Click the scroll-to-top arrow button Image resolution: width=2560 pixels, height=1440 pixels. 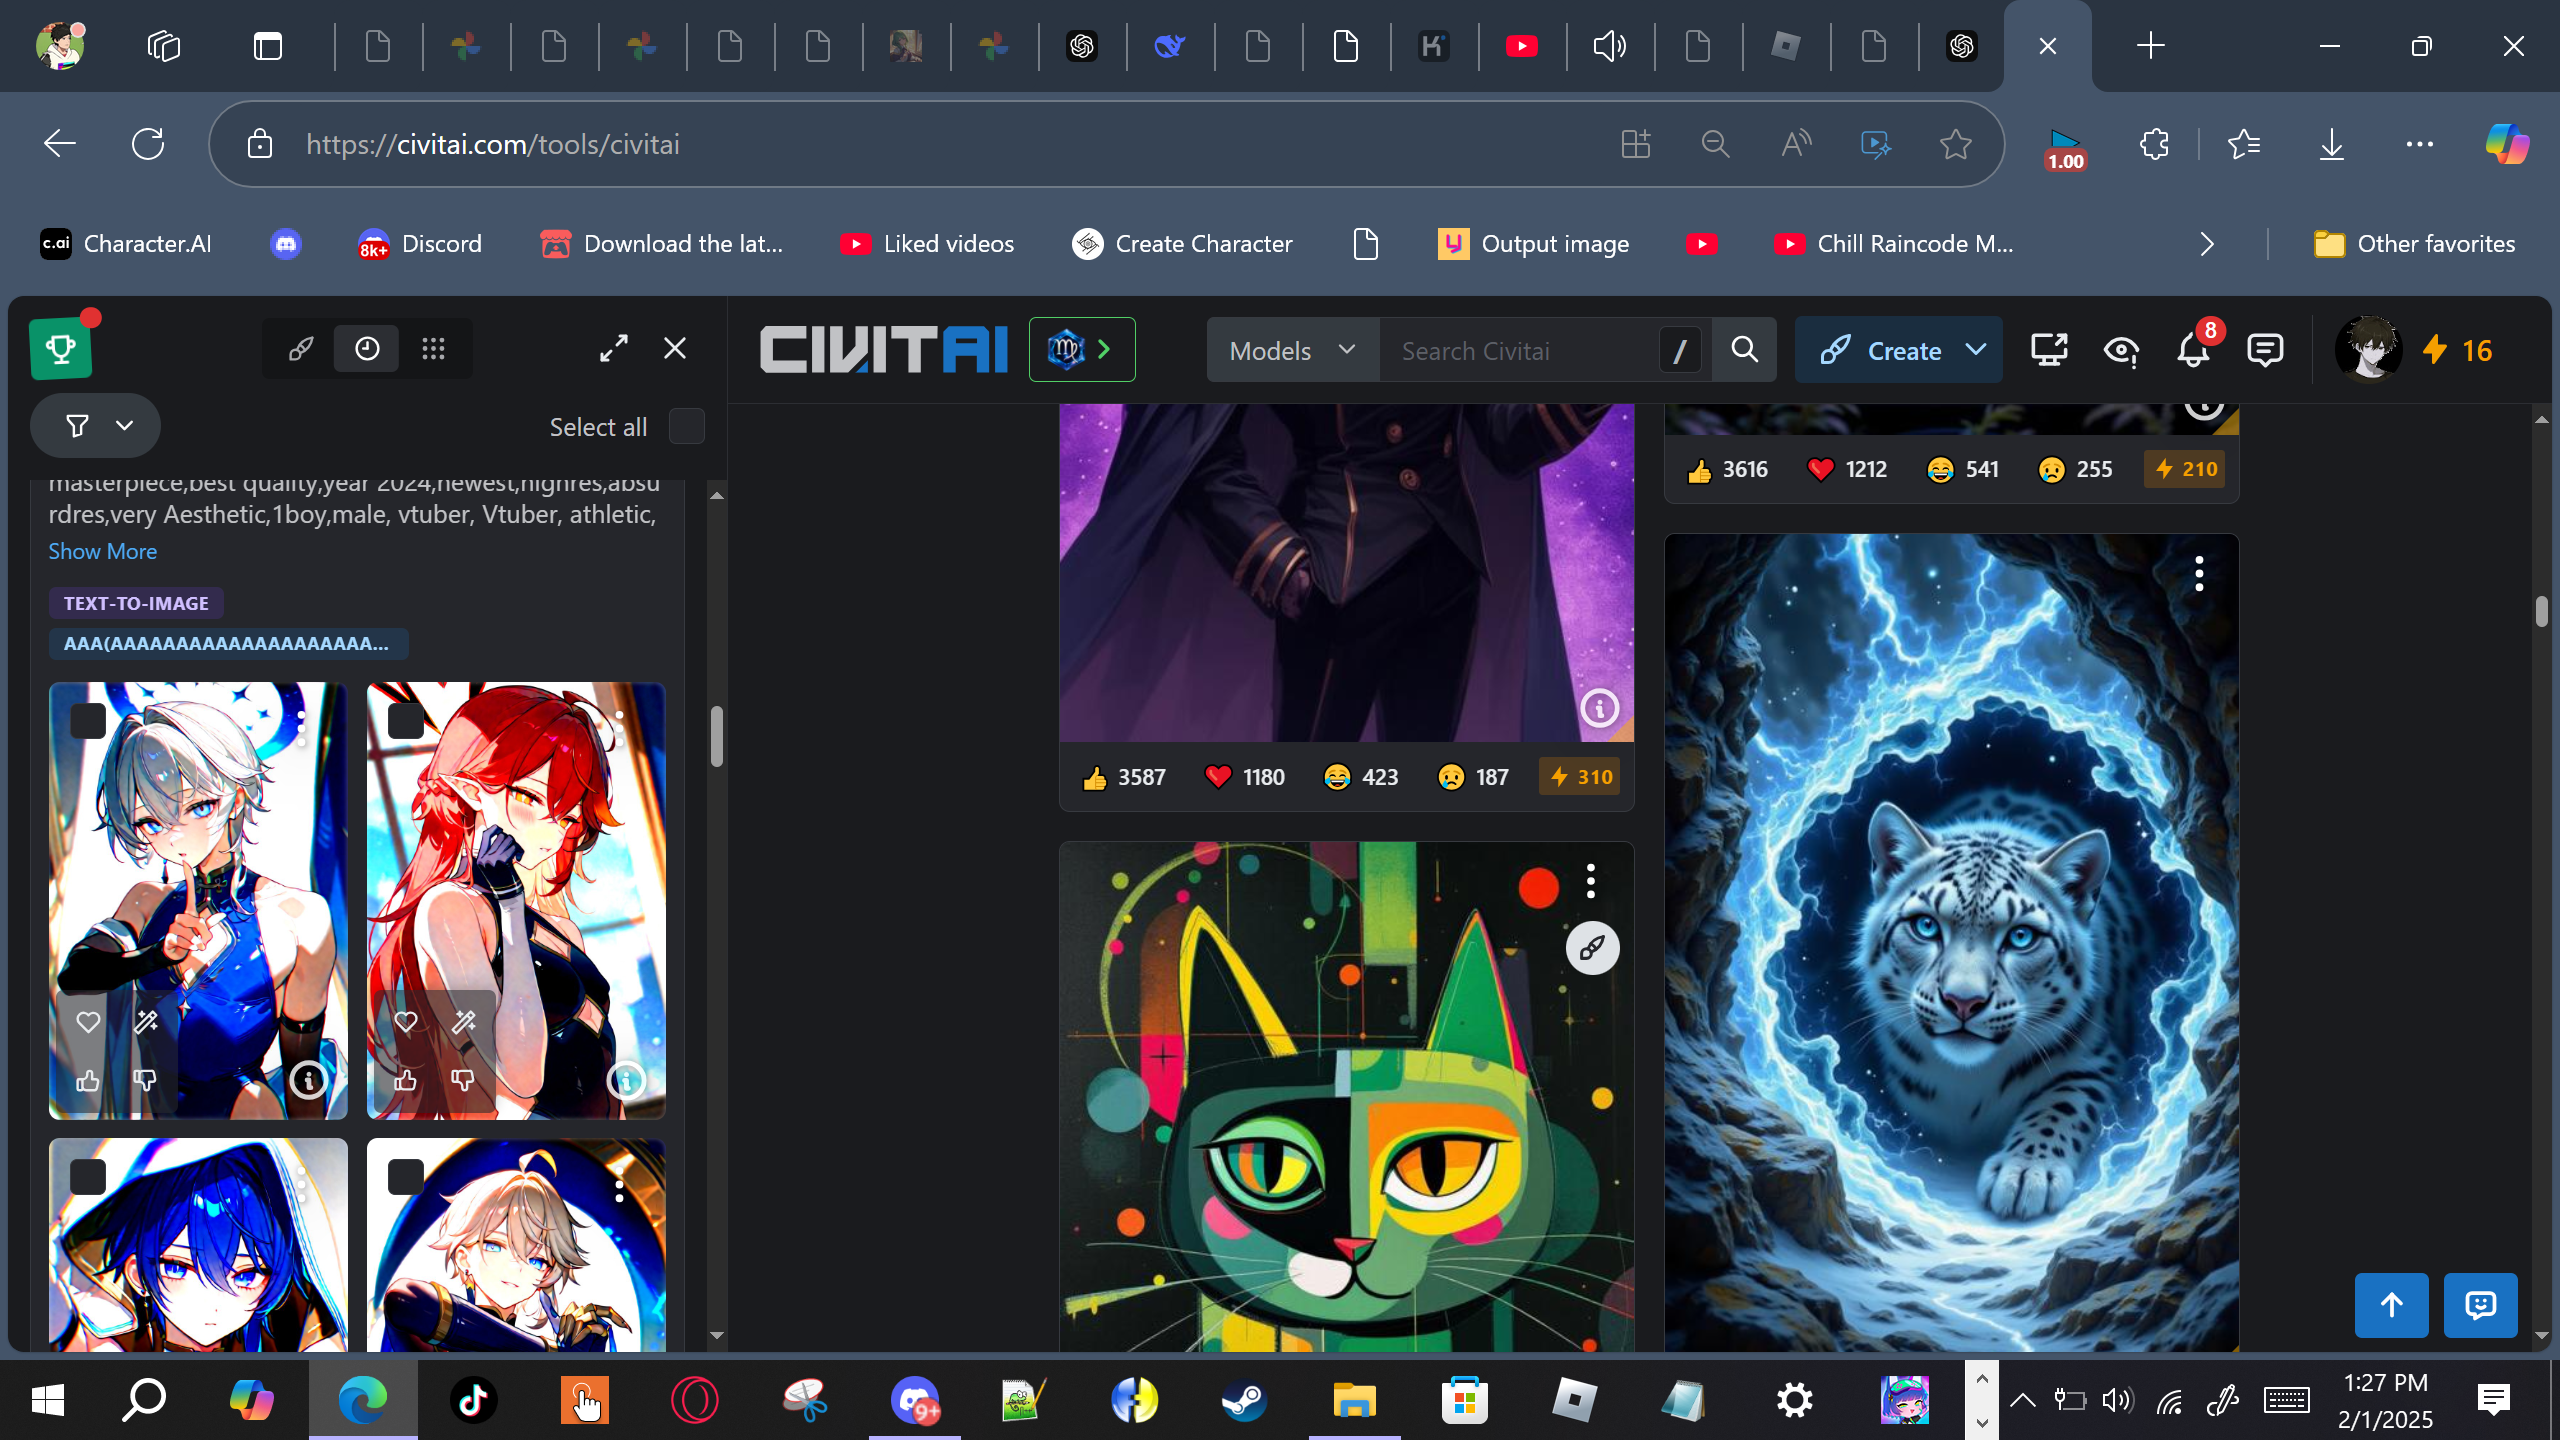2391,1305
